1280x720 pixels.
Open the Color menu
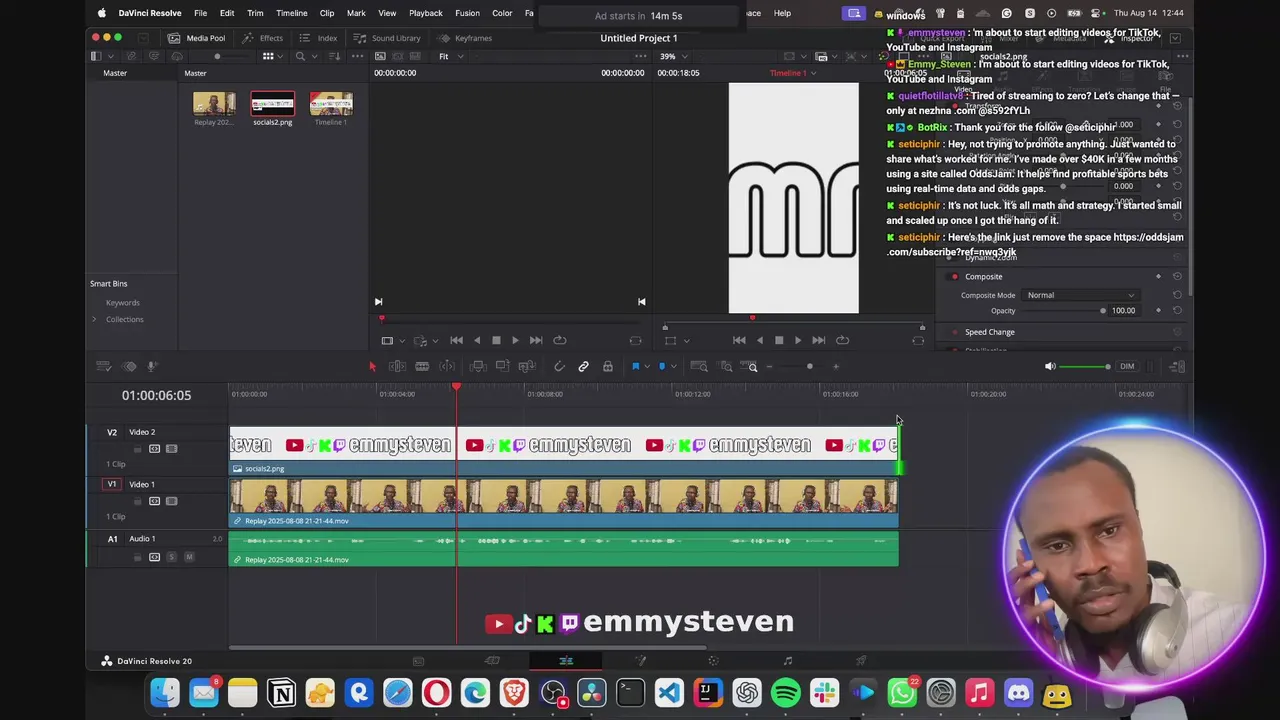502,13
